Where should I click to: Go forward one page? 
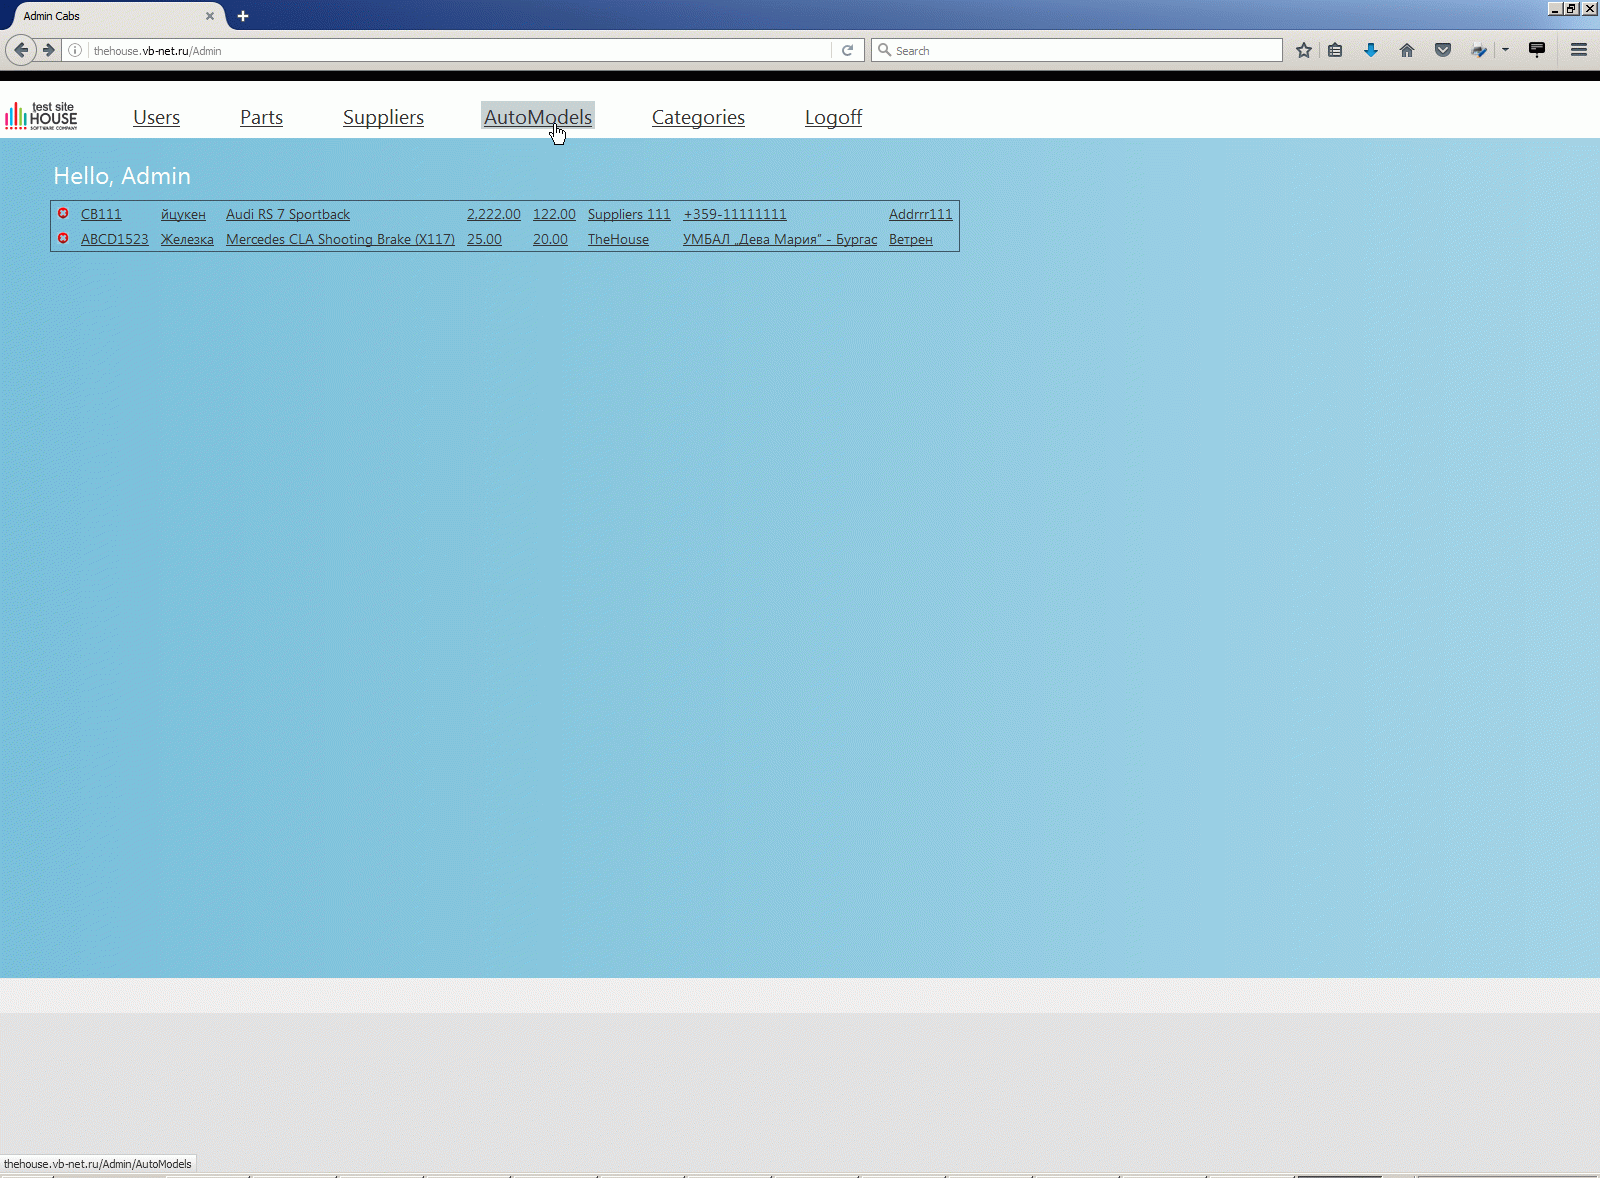click(48, 50)
